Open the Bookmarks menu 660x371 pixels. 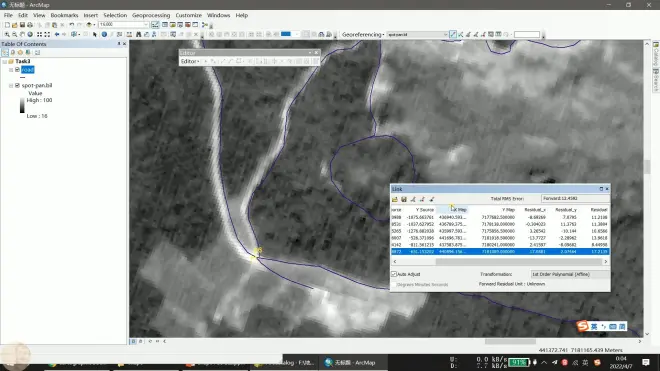pyautogui.click(x=64, y=15)
